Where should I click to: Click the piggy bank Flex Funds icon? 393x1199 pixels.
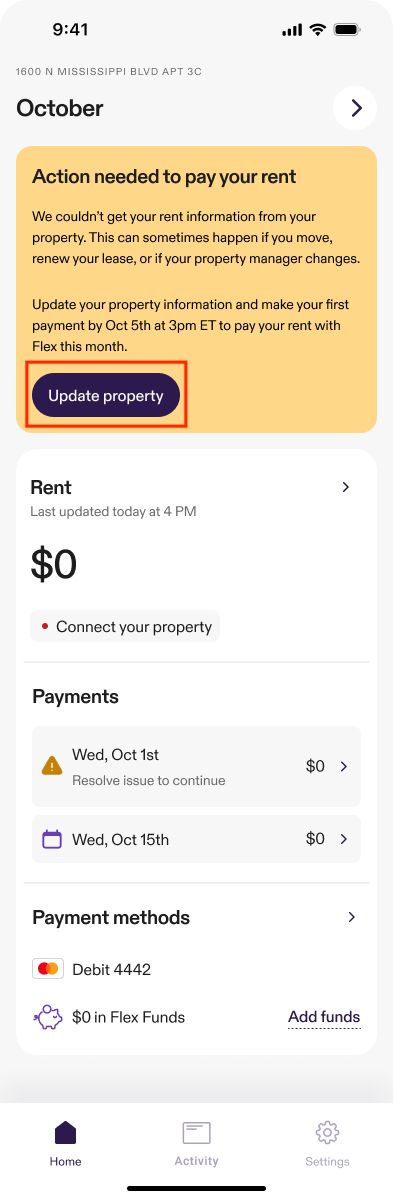coord(48,1017)
